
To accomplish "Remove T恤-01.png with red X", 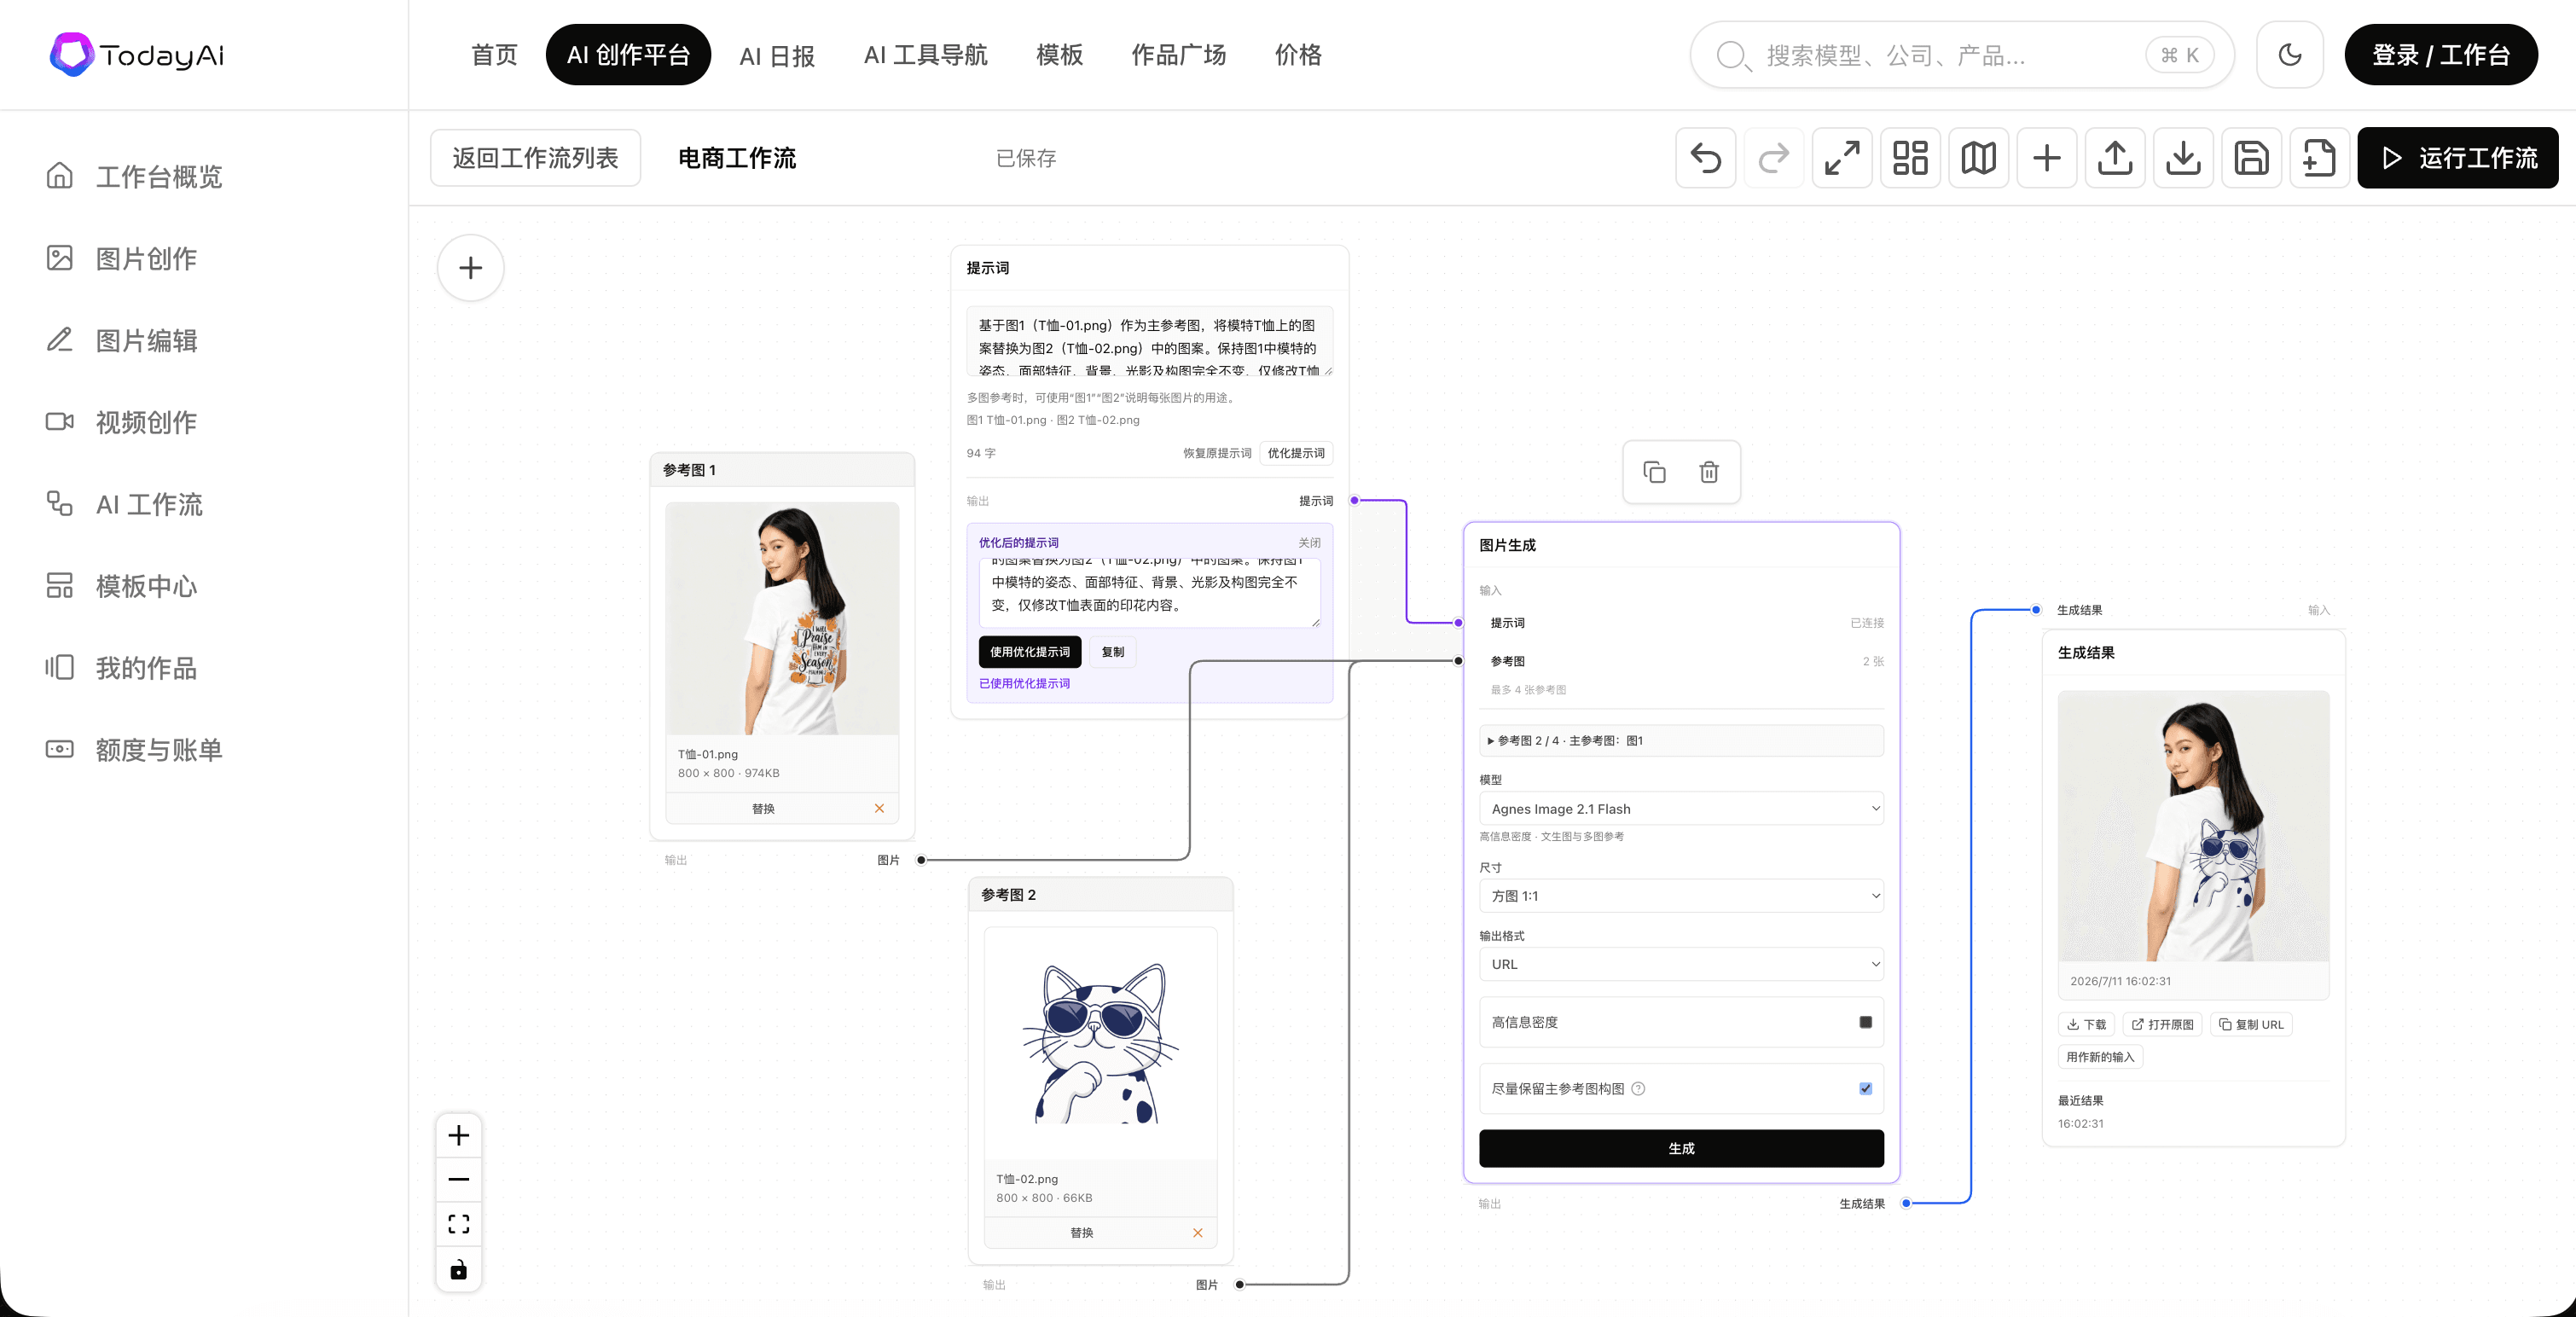I will pos(879,808).
